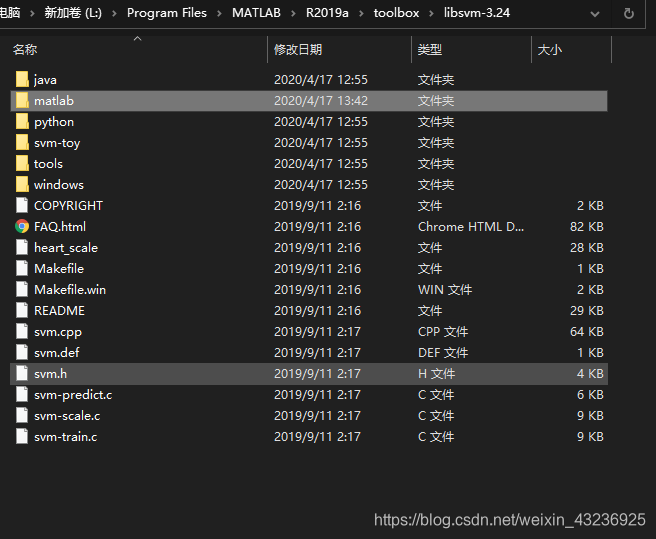Viewport: 656px width, 539px height.
Task: Click the Chrome icon of FAQ.html
Action: pyautogui.click(x=22, y=226)
